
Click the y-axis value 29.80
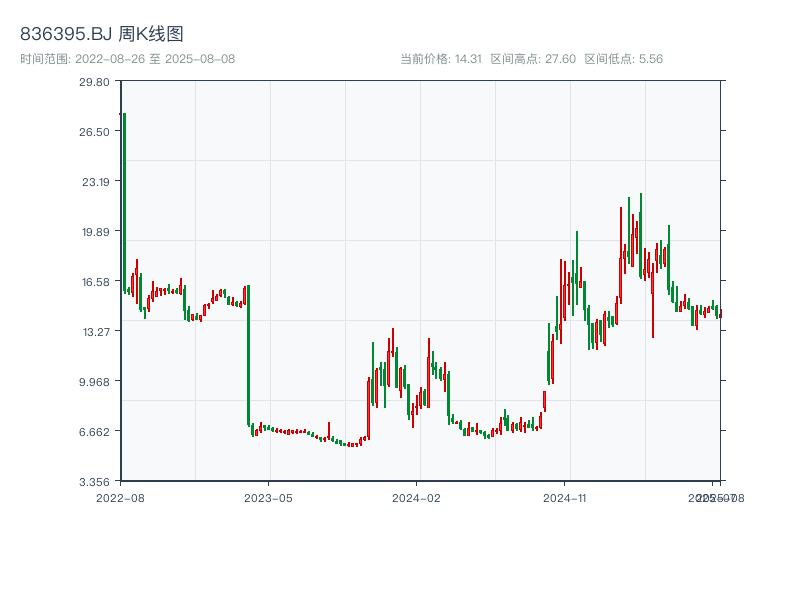pos(94,82)
